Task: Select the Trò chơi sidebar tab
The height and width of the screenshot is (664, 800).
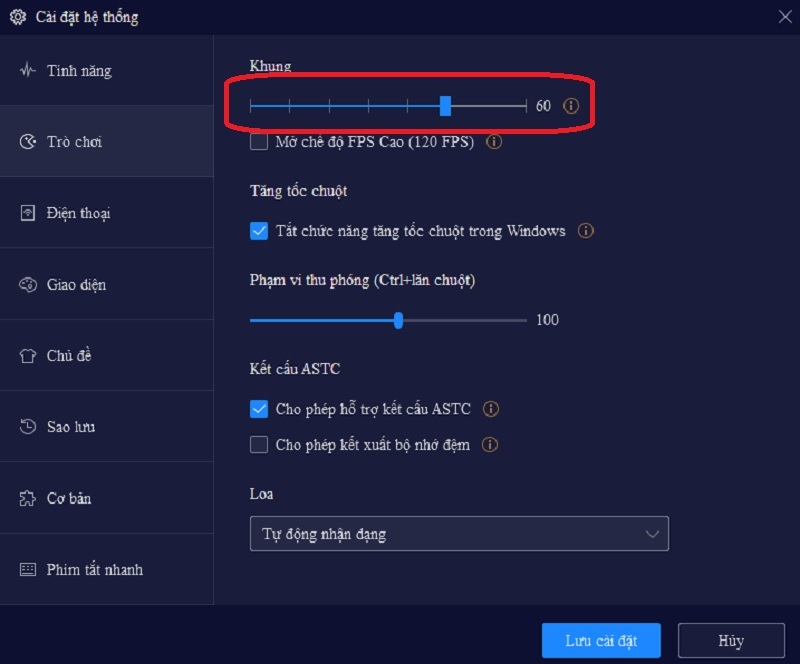Action: (107, 141)
